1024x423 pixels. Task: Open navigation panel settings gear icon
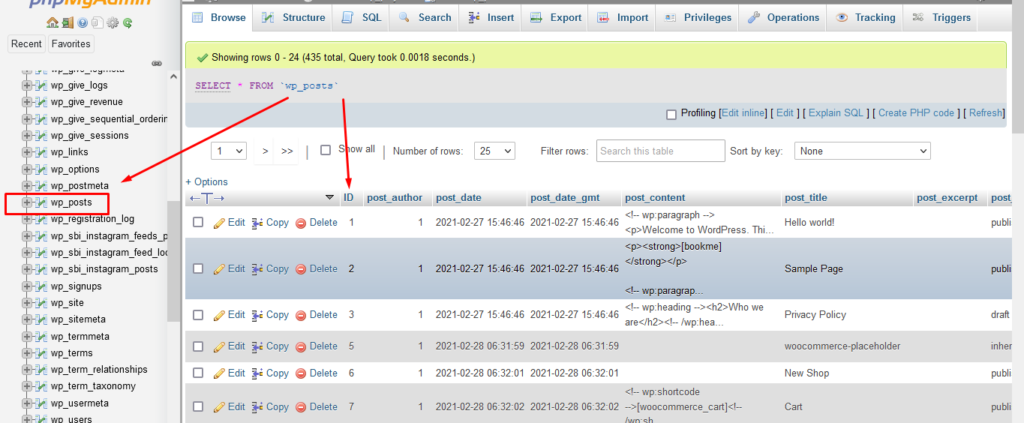point(112,23)
